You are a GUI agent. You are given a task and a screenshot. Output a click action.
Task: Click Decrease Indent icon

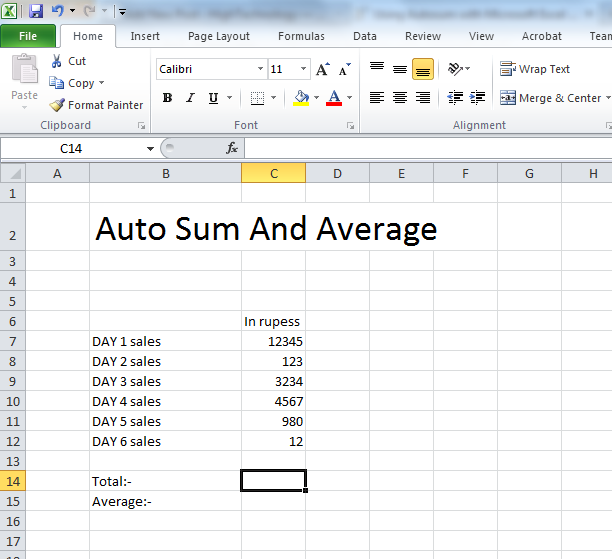click(x=455, y=98)
